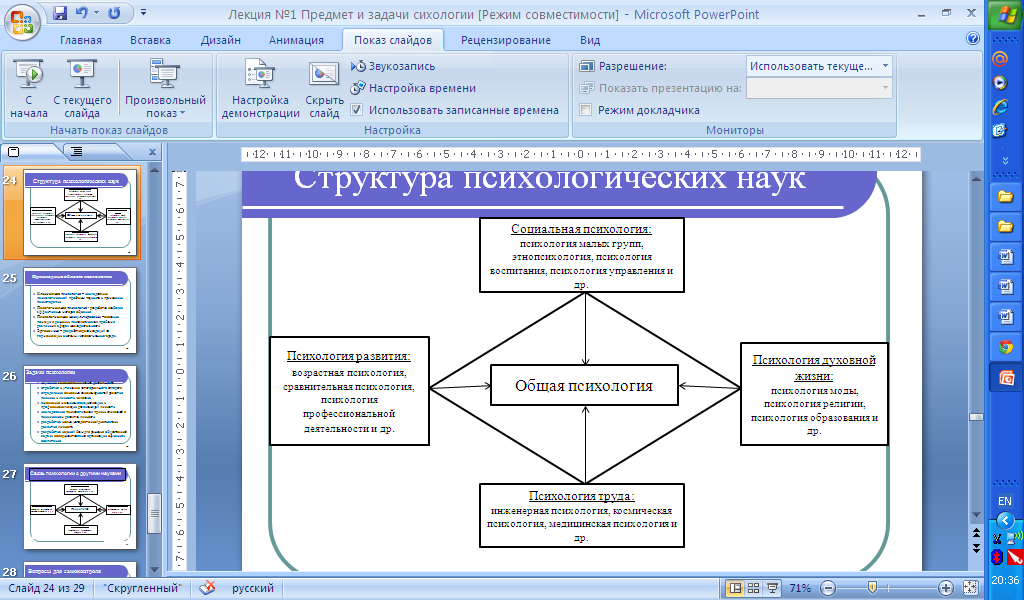1024x600 pixels.
Task: Start slideshow from the beginning (С начала)
Action: click(29, 89)
